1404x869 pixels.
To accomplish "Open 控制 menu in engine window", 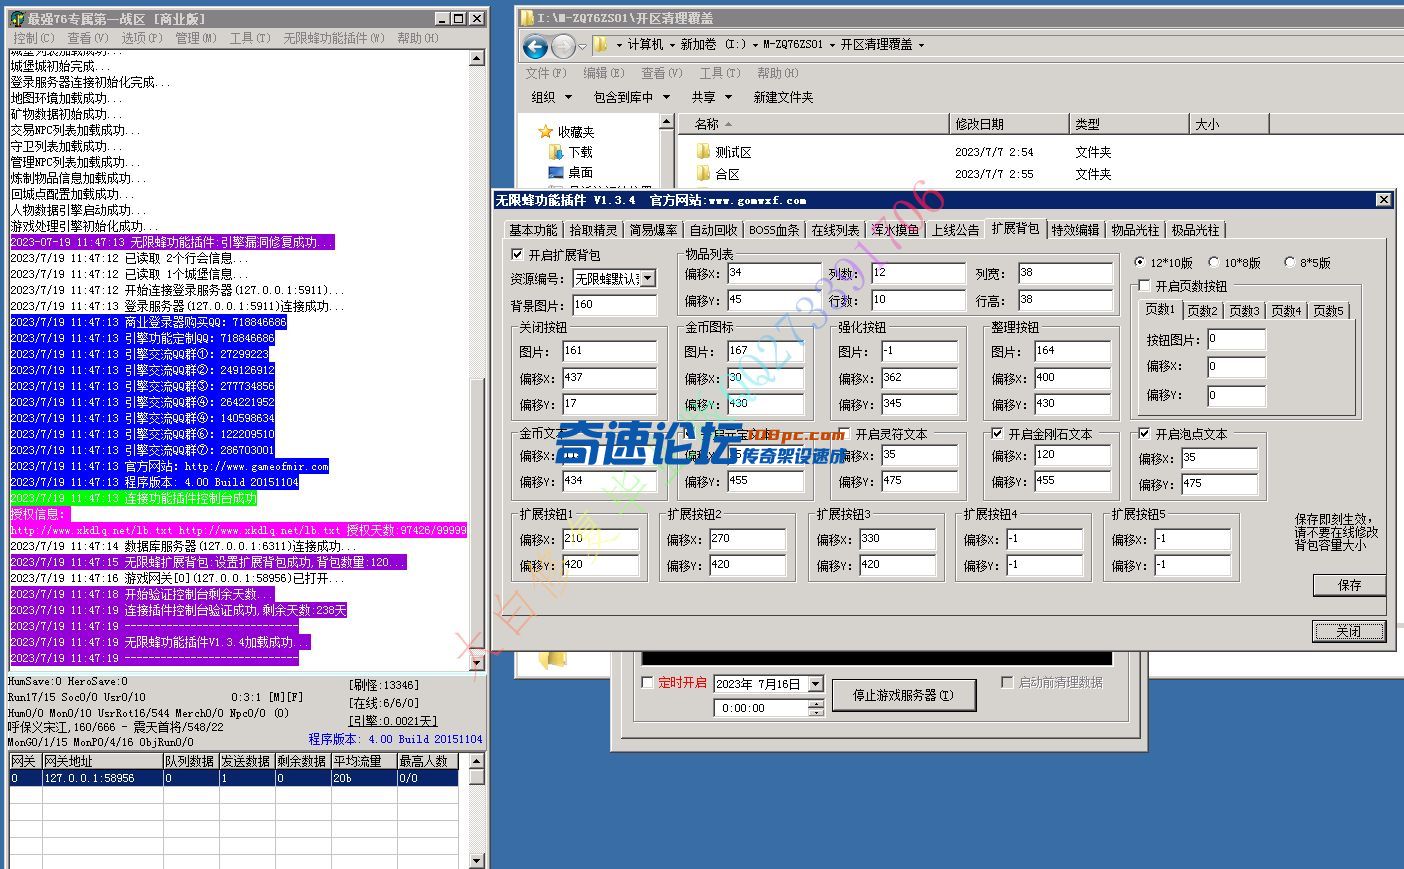I will coord(33,38).
